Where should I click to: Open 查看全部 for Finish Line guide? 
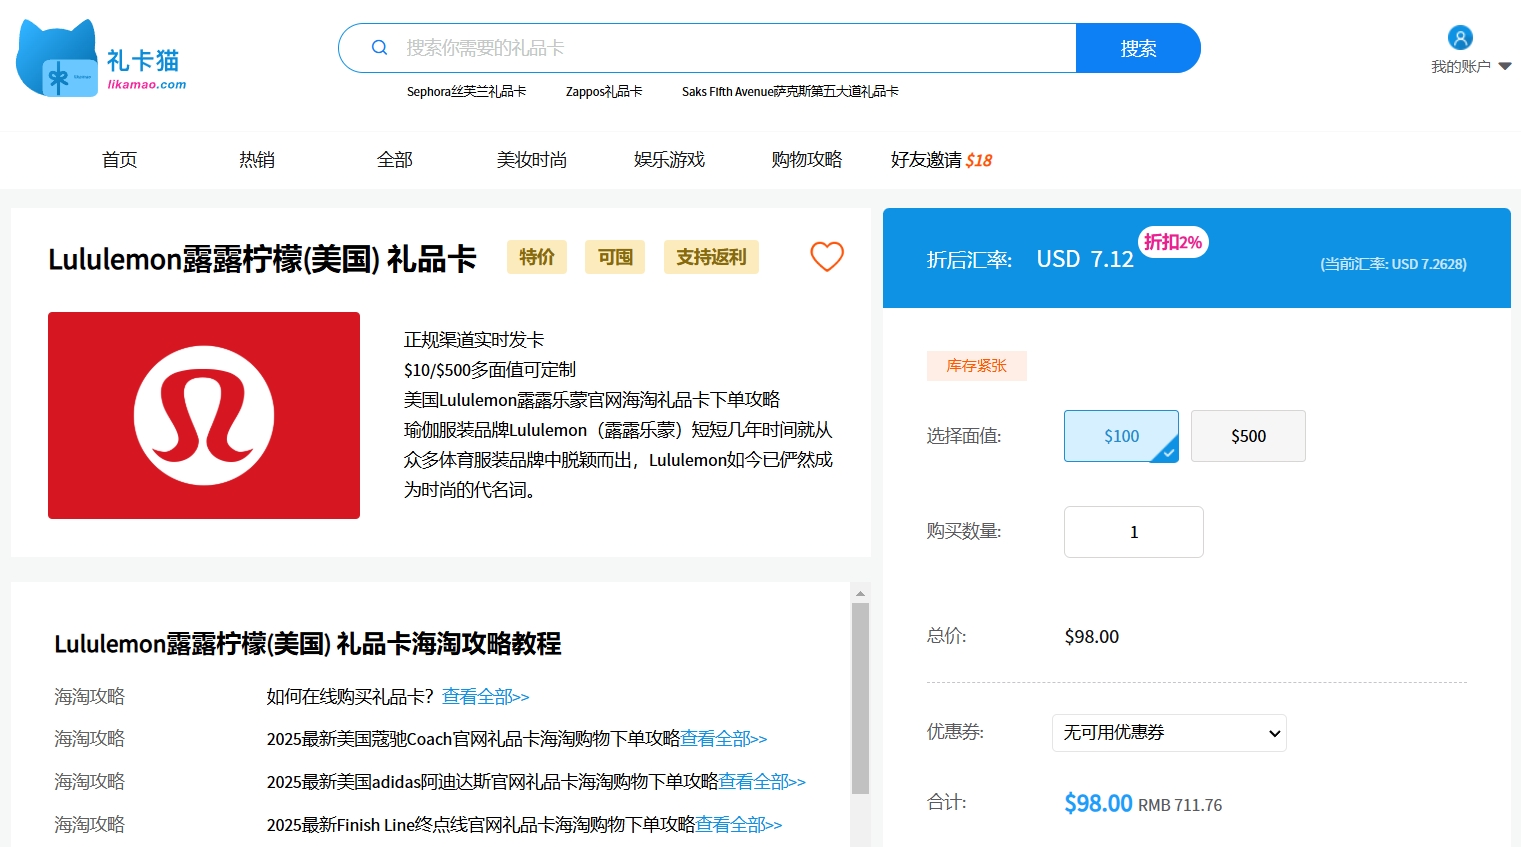pos(739,825)
